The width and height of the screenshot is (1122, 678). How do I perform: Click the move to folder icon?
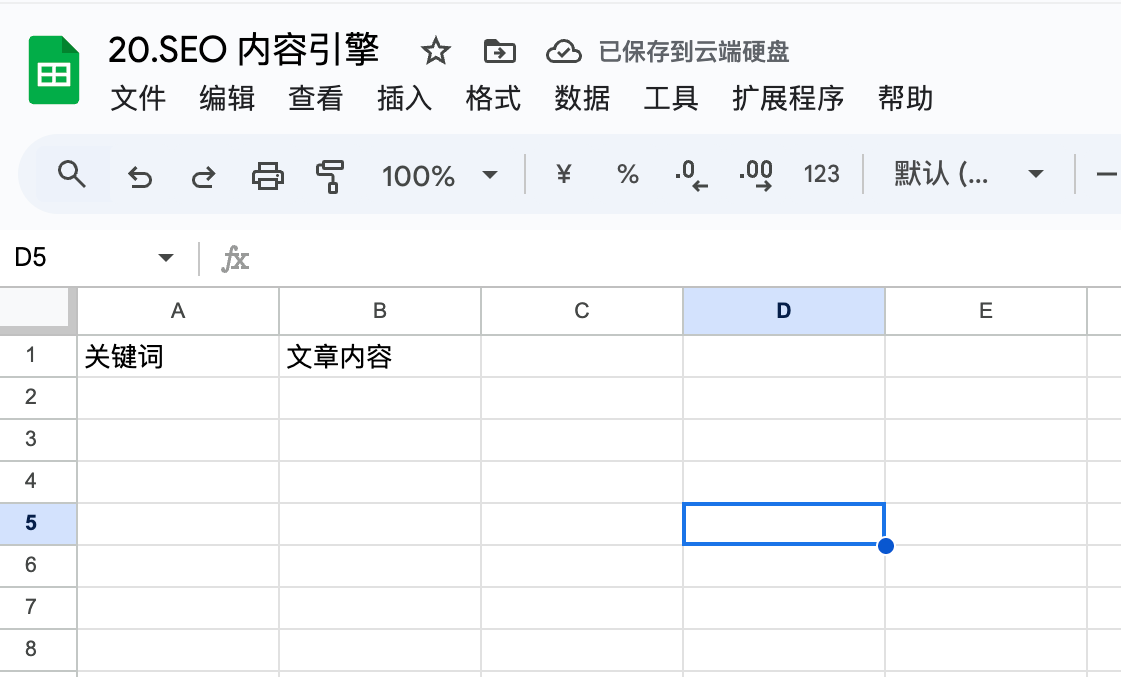(499, 51)
